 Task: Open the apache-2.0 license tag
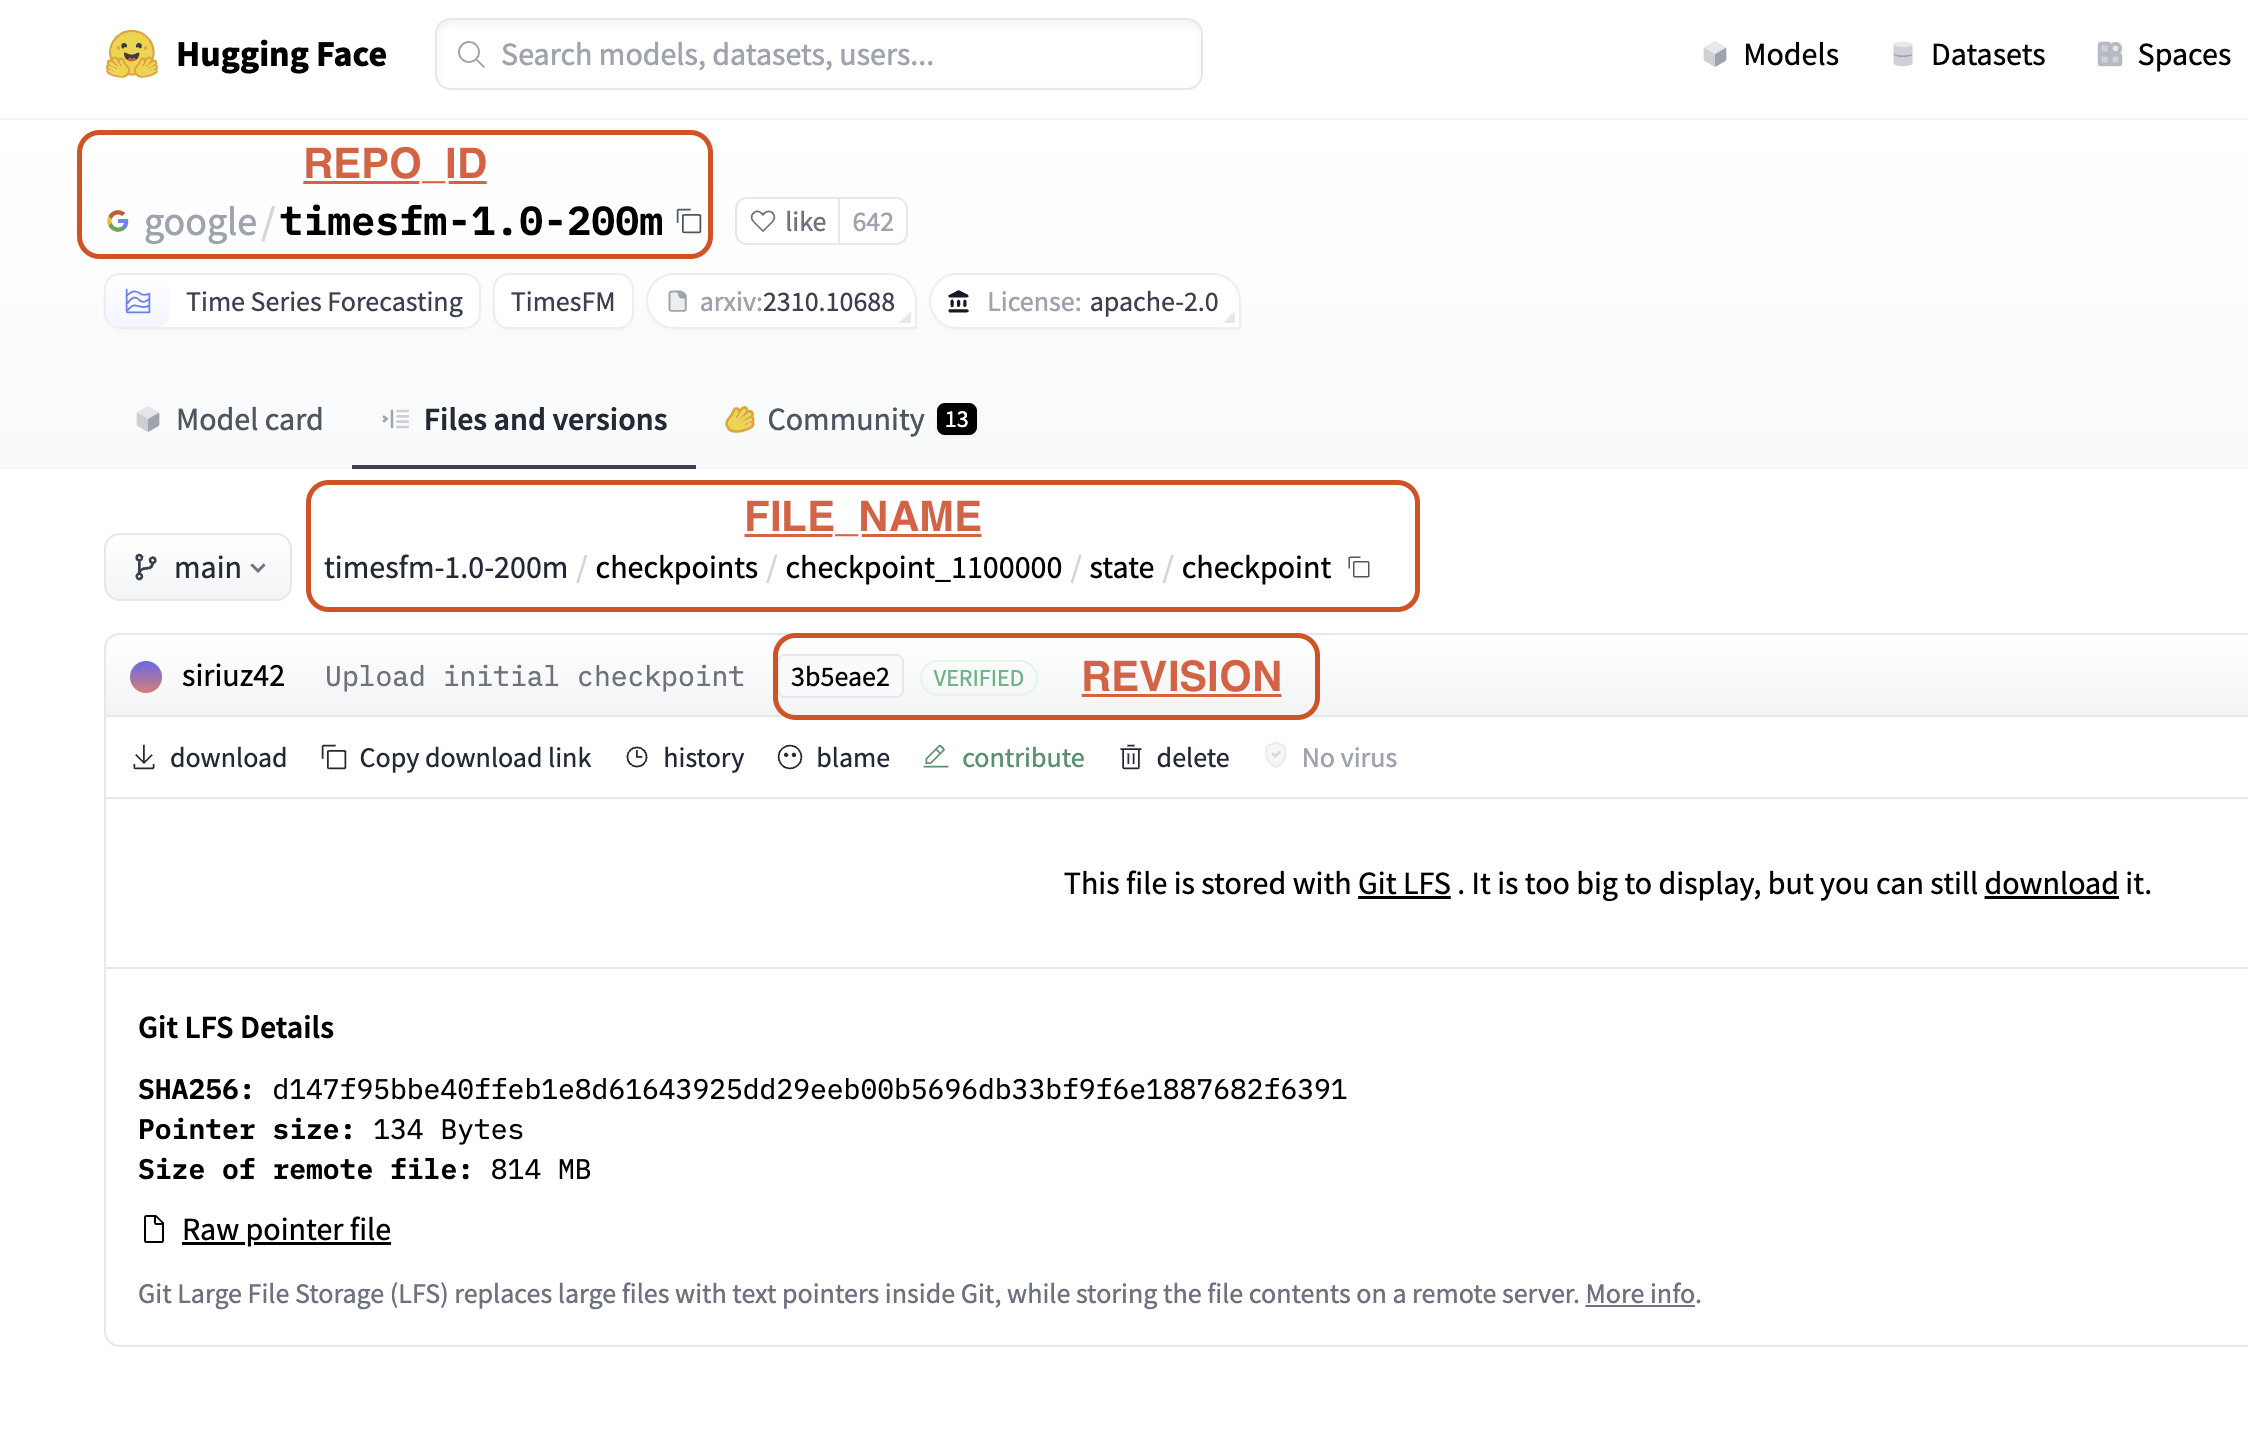[1085, 301]
